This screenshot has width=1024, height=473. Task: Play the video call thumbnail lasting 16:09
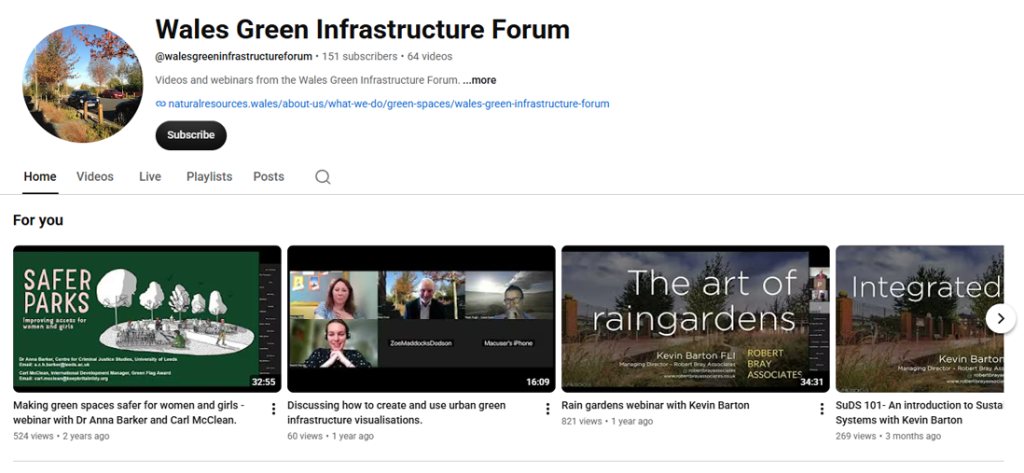421,319
